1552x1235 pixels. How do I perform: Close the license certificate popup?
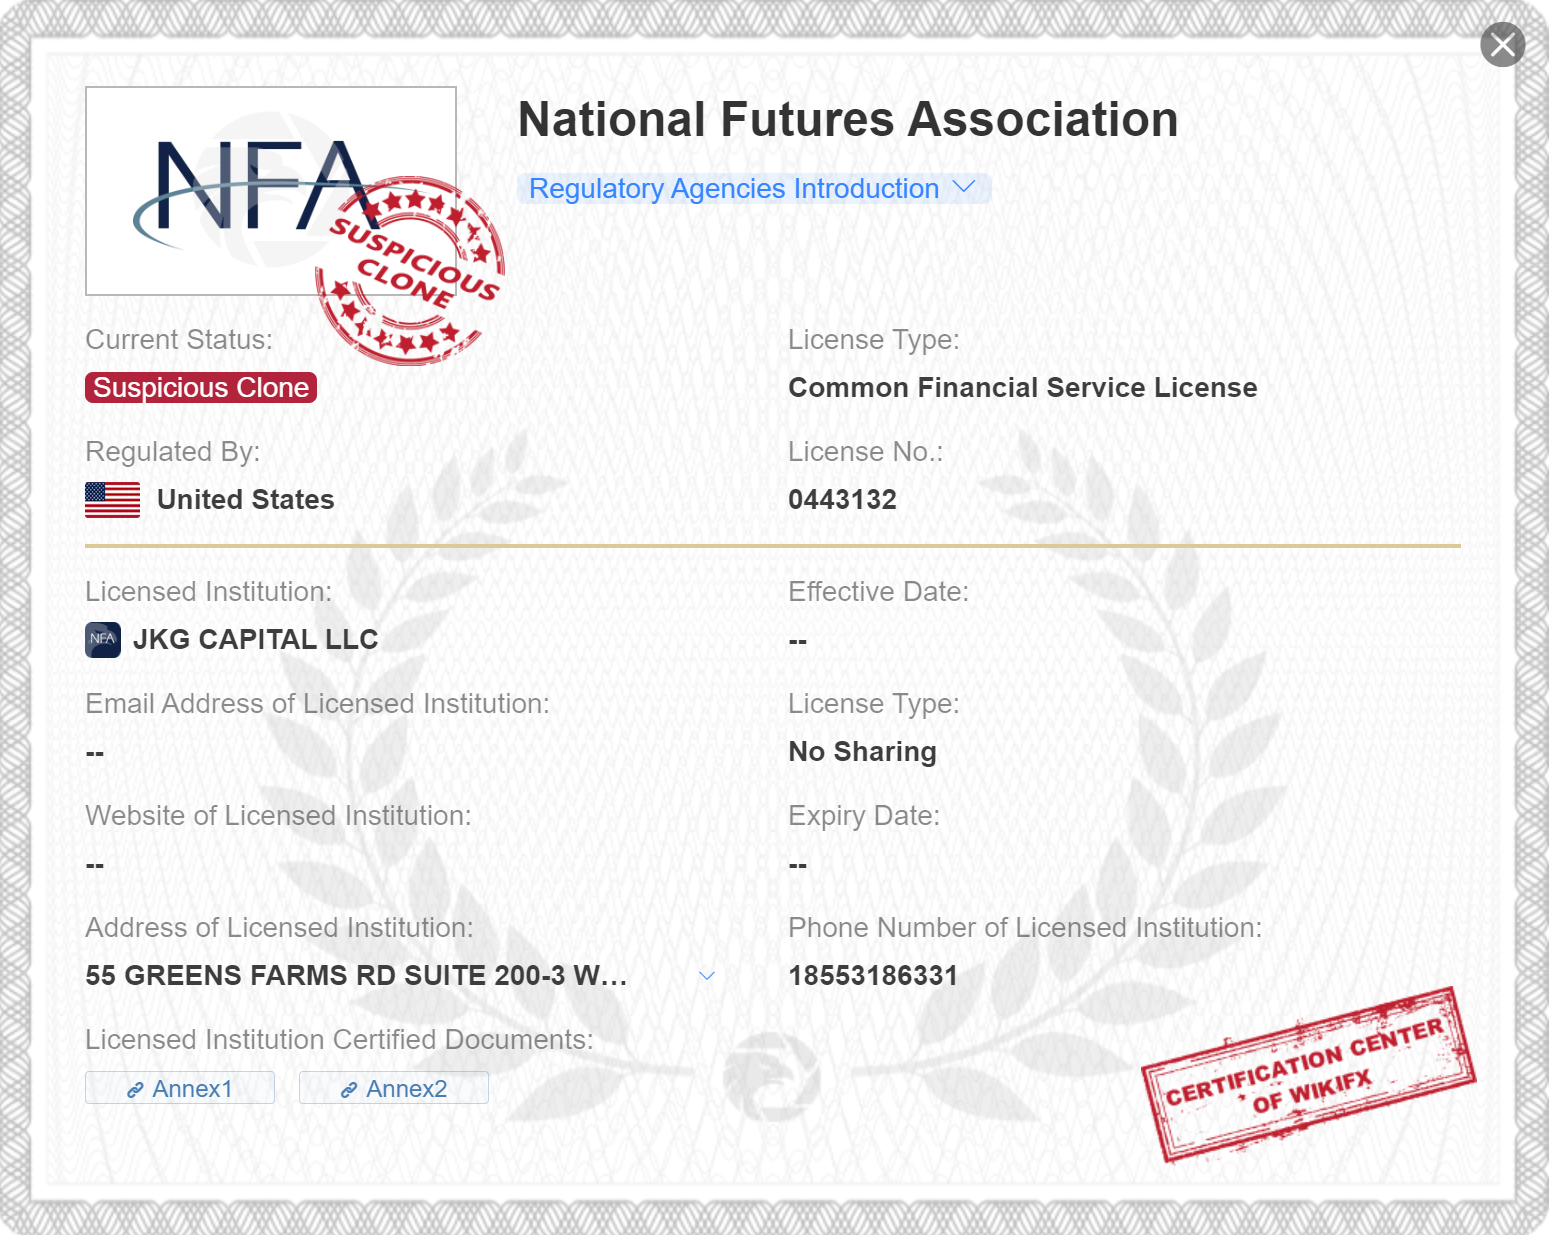click(1502, 45)
